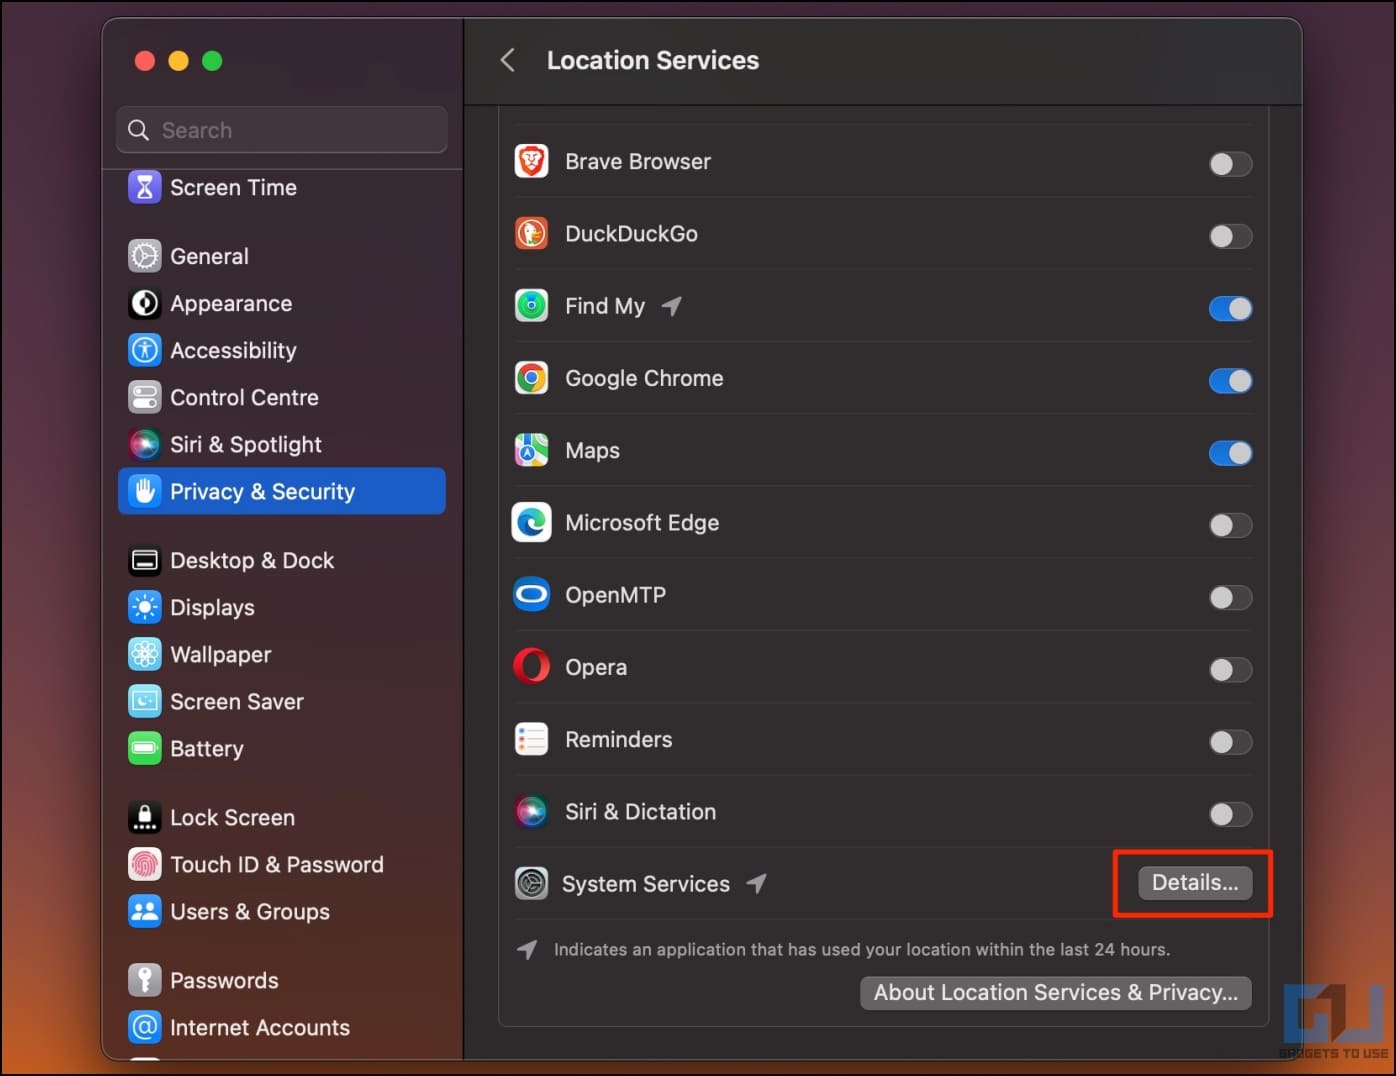Click the Passwords key icon
This screenshot has width=1396, height=1076.
(x=145, y=980)
